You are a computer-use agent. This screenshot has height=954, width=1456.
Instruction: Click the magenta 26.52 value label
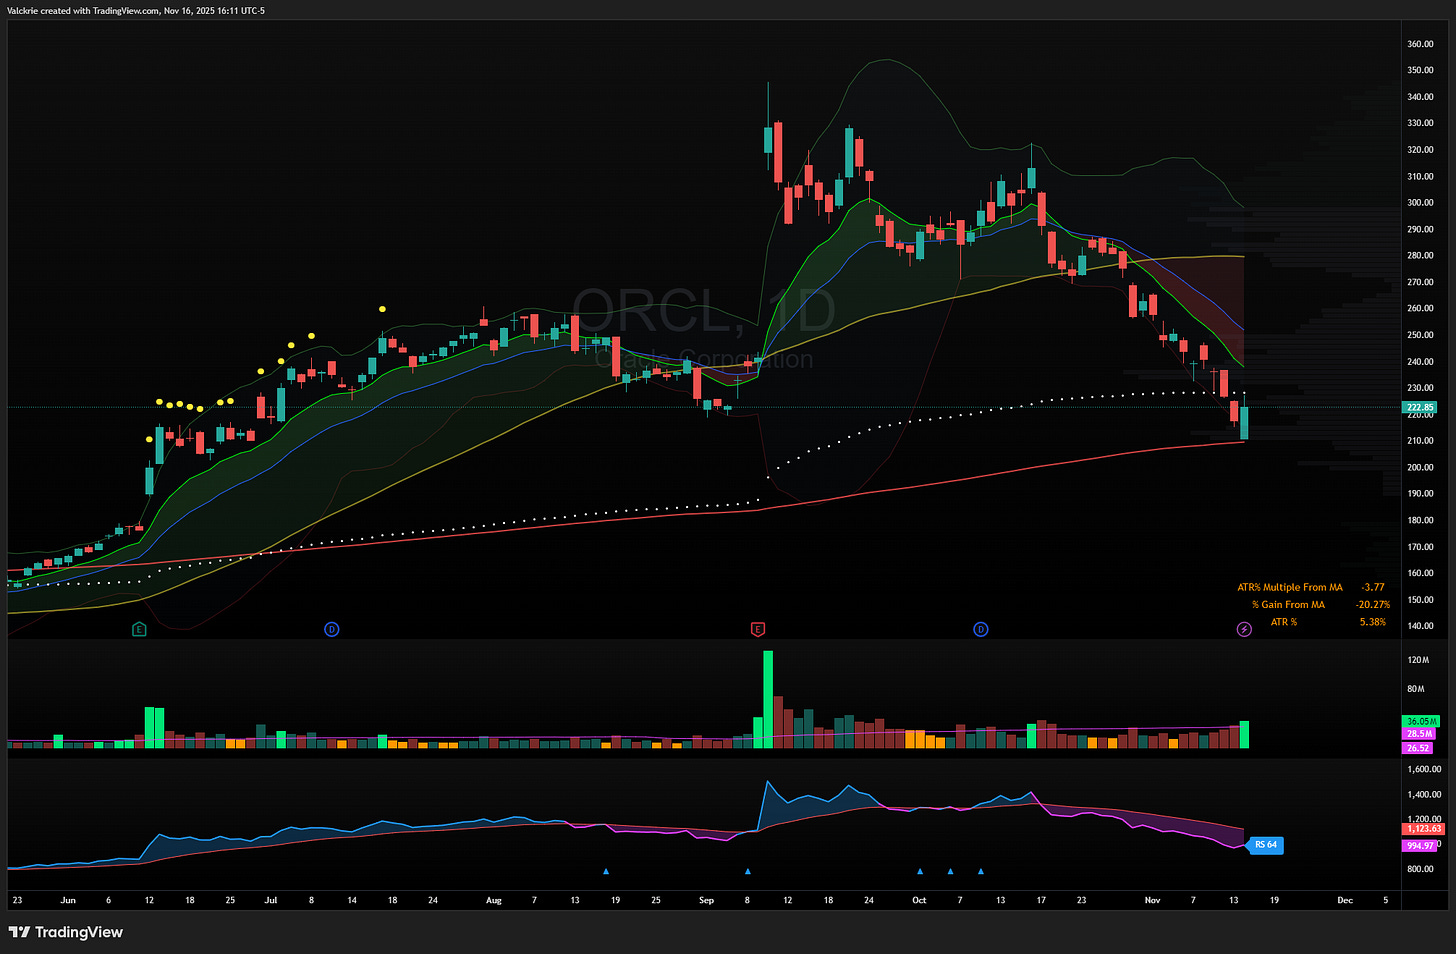1418,747
